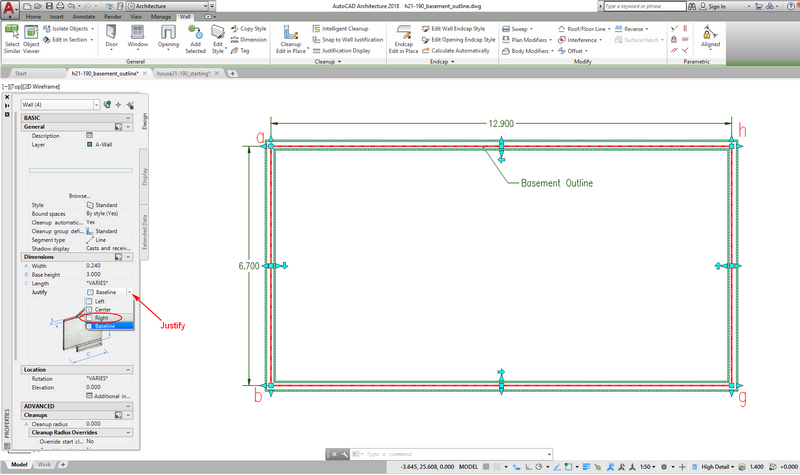The height and width of the screenshot is (475, 800).
Task: Click the Sign In button
Action: (x=713, y=6)
